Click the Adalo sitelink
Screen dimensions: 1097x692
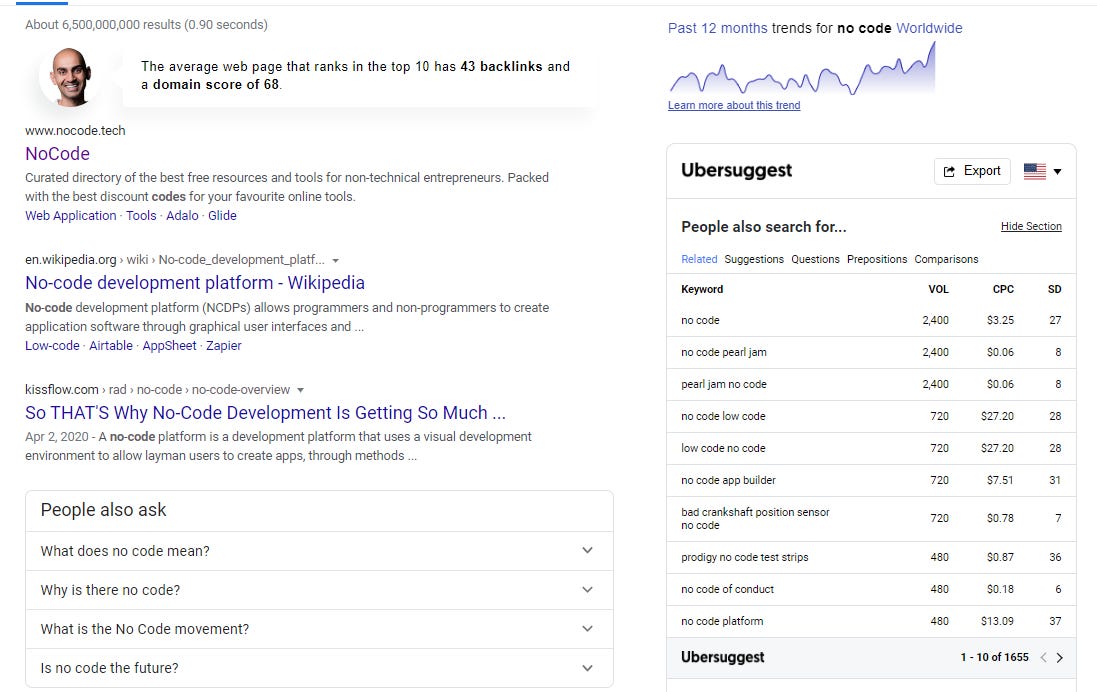click(x=182, y=216)
